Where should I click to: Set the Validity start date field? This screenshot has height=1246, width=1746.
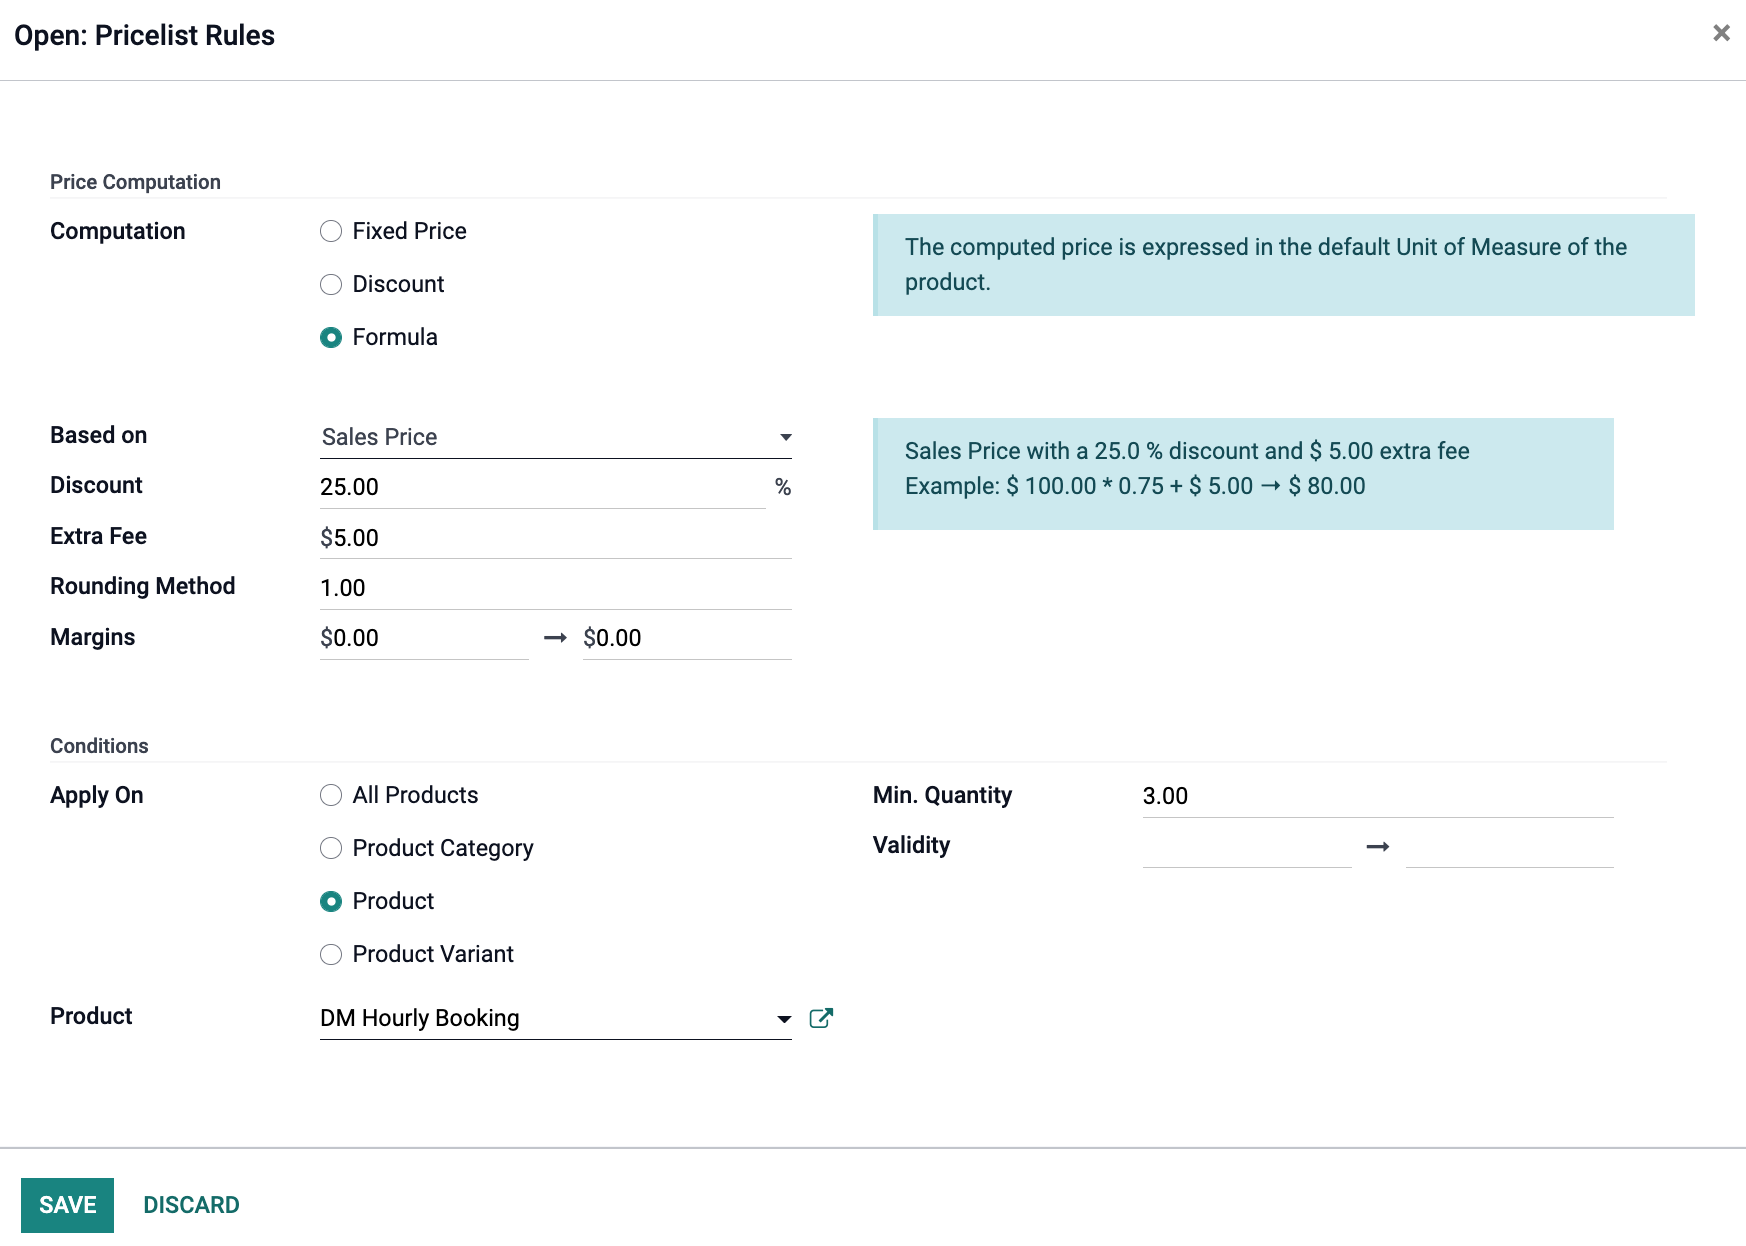(x=1247, y=846)
